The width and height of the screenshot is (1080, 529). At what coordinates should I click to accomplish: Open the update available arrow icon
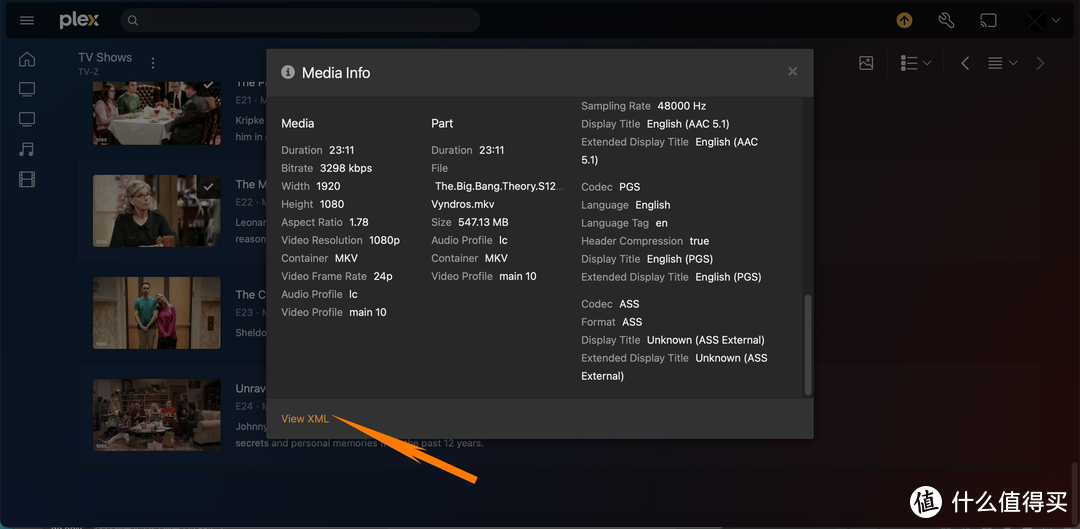click(904, 21)
